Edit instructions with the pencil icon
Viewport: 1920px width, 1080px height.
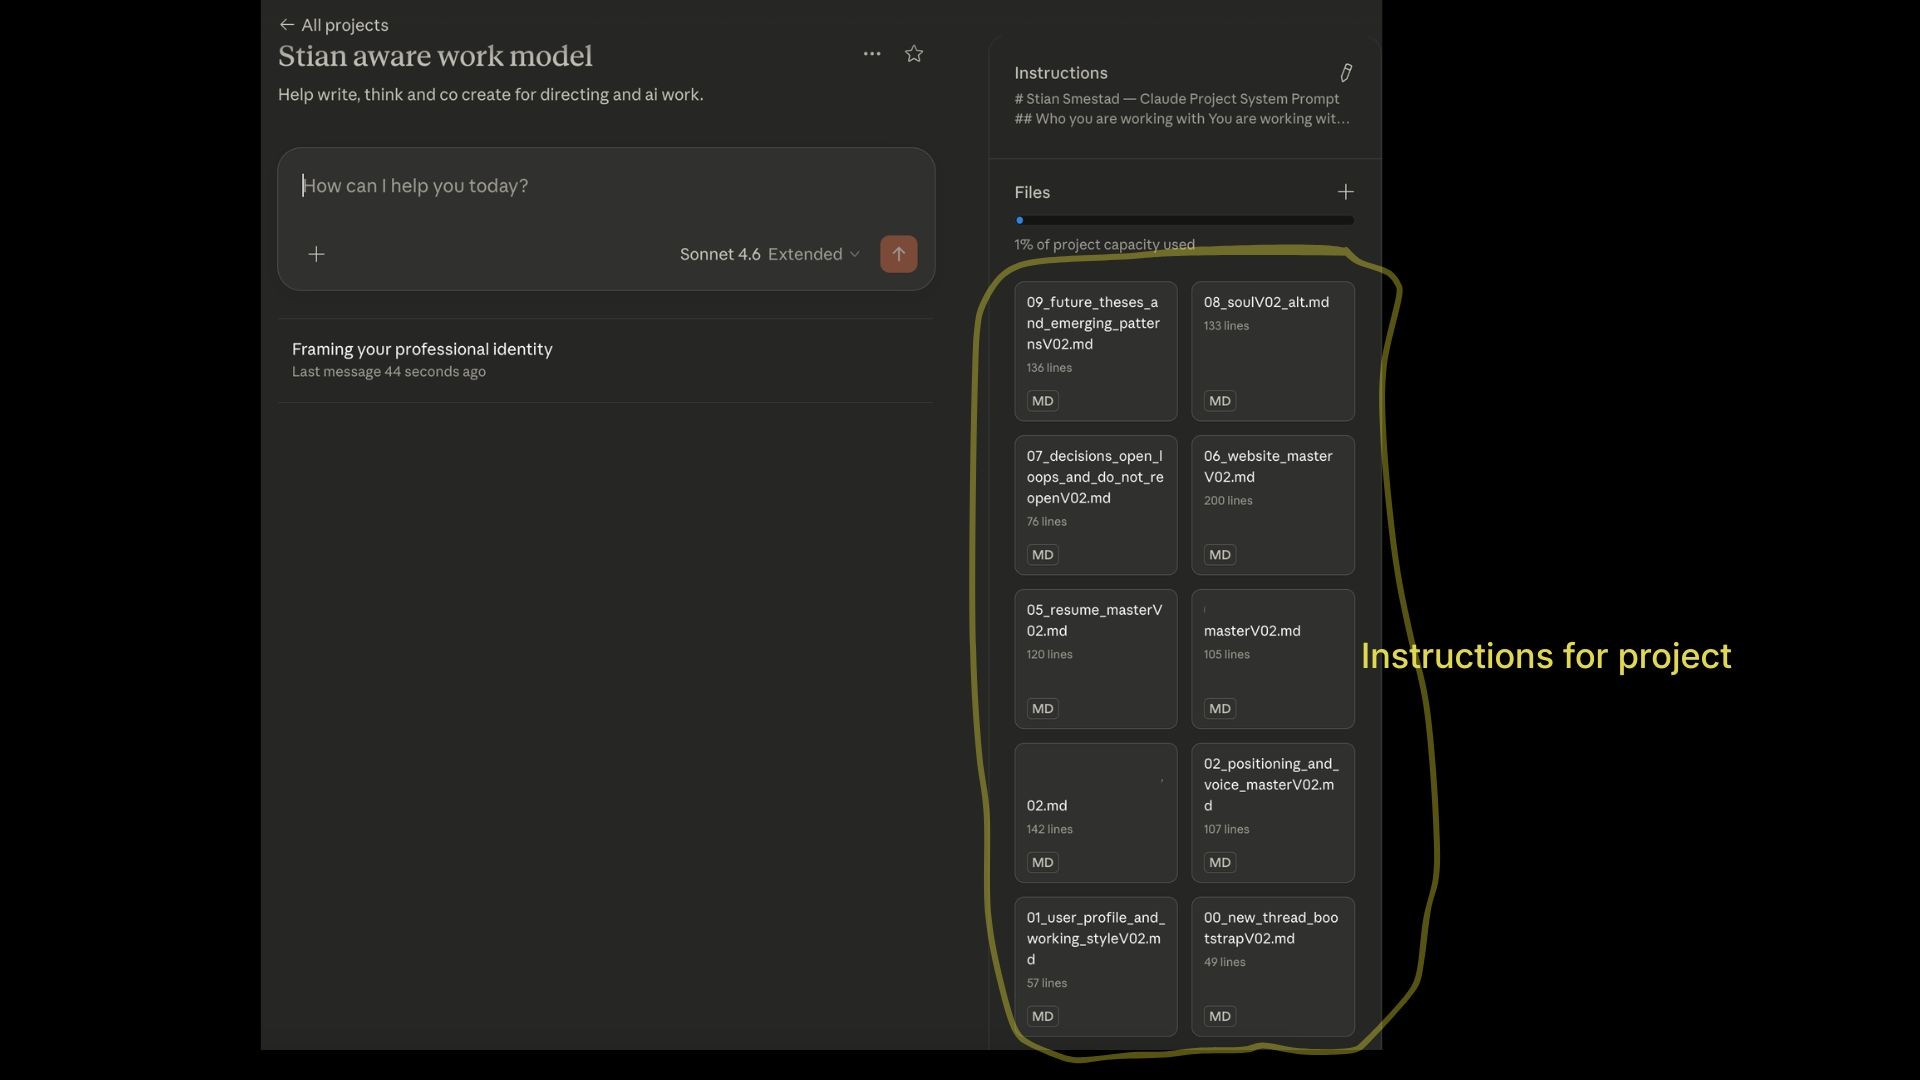pyautogui.click(x=1346, y=73)
